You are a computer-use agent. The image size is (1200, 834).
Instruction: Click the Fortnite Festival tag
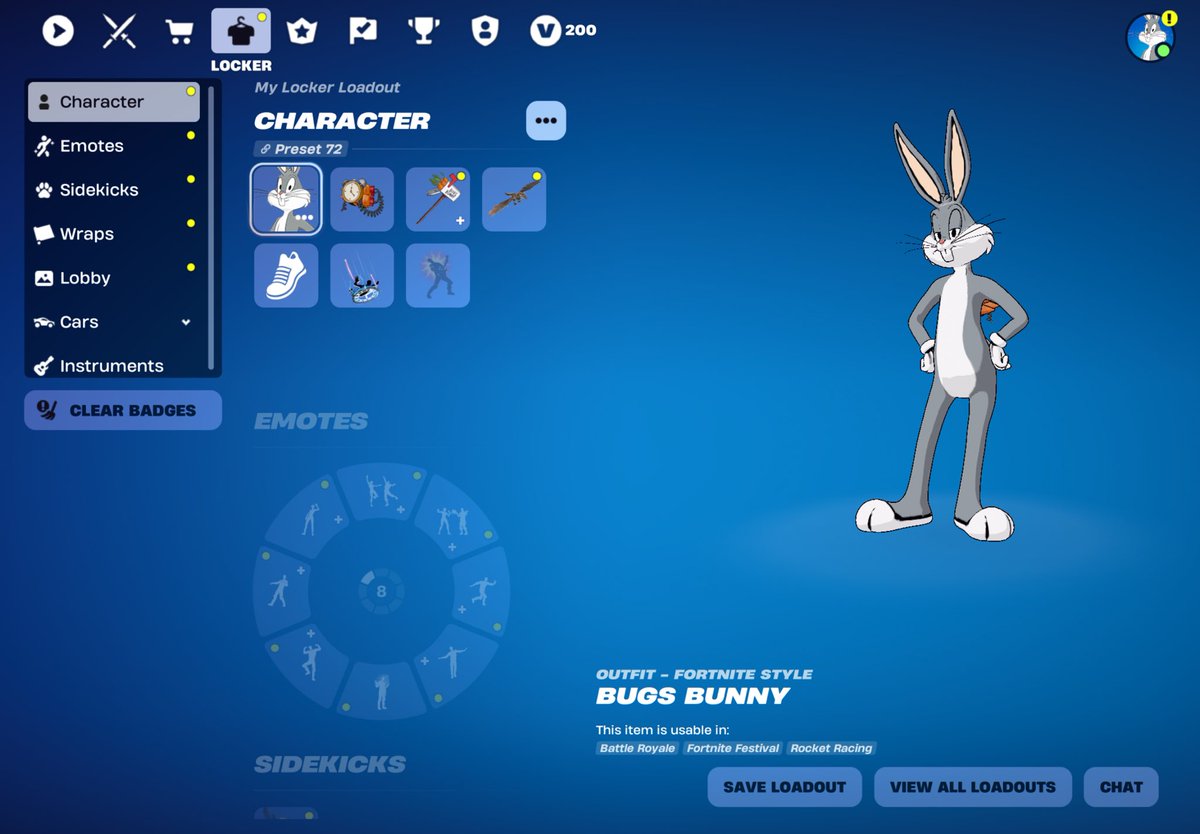(x=733, y=748)
